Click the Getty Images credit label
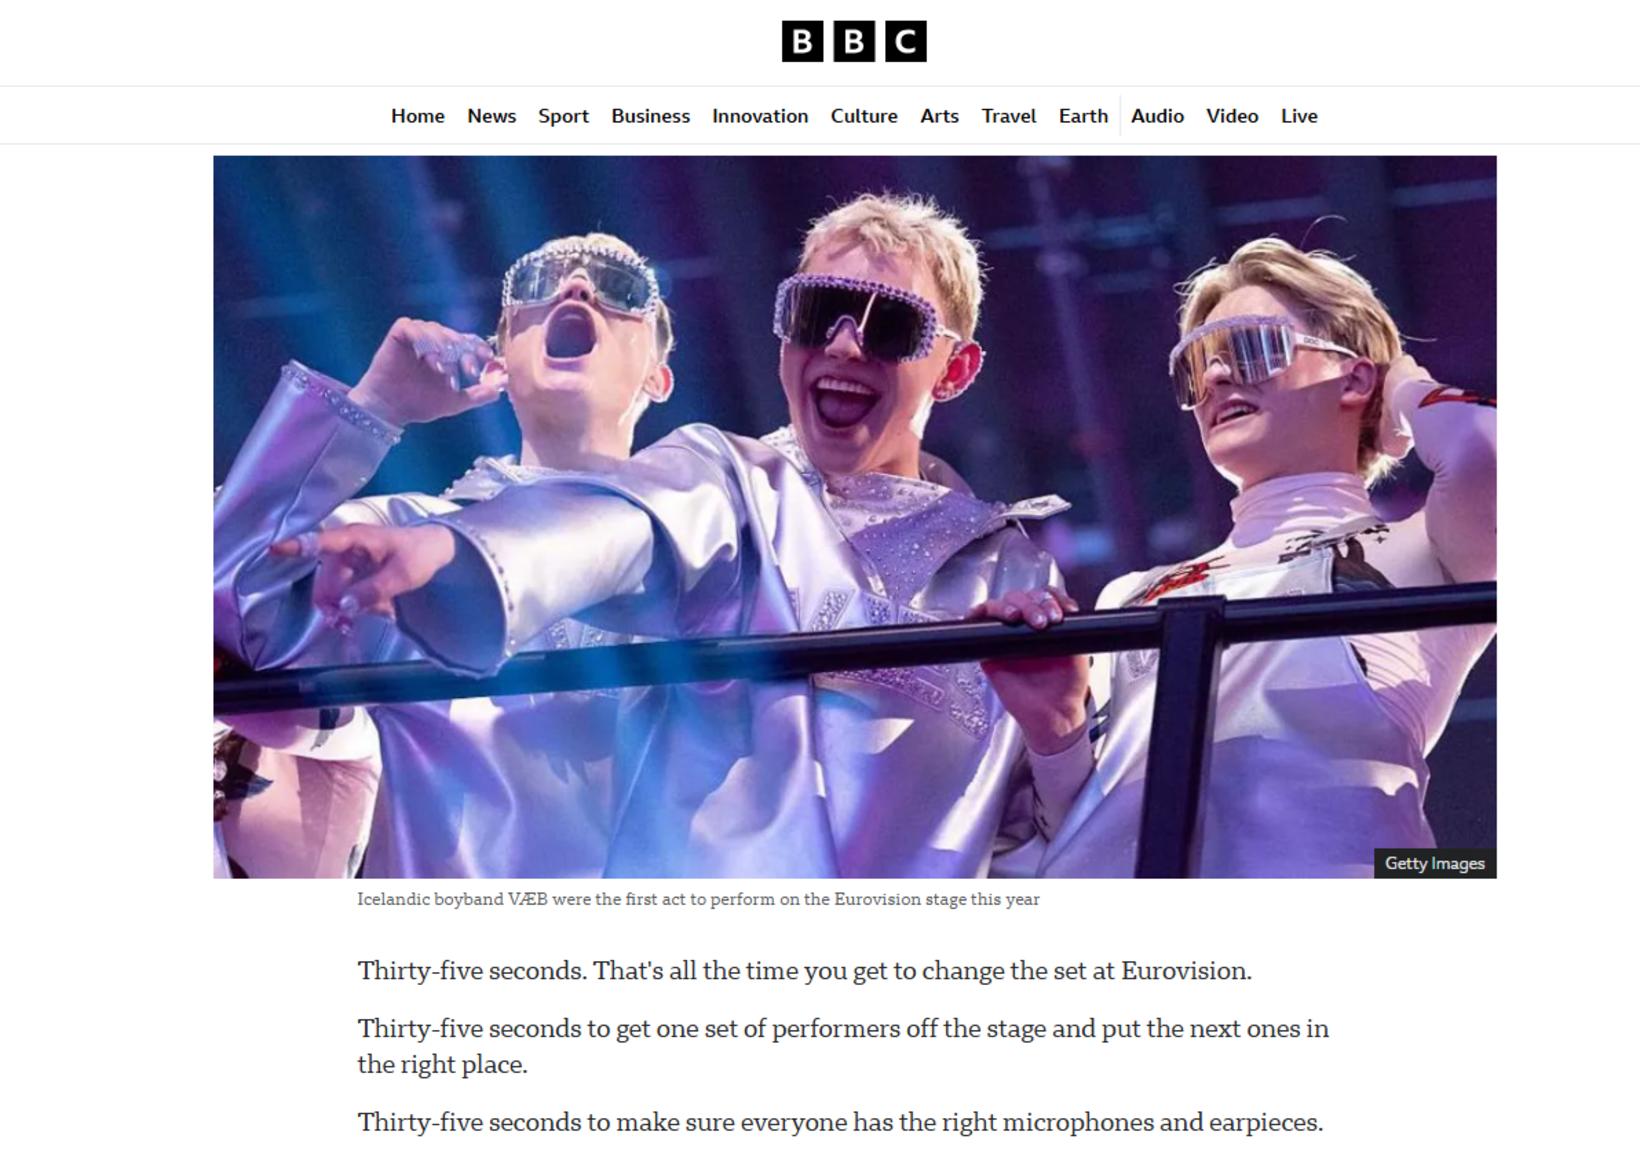The width and height of the screenshot is (1640, 1150). coord(1435,863)
